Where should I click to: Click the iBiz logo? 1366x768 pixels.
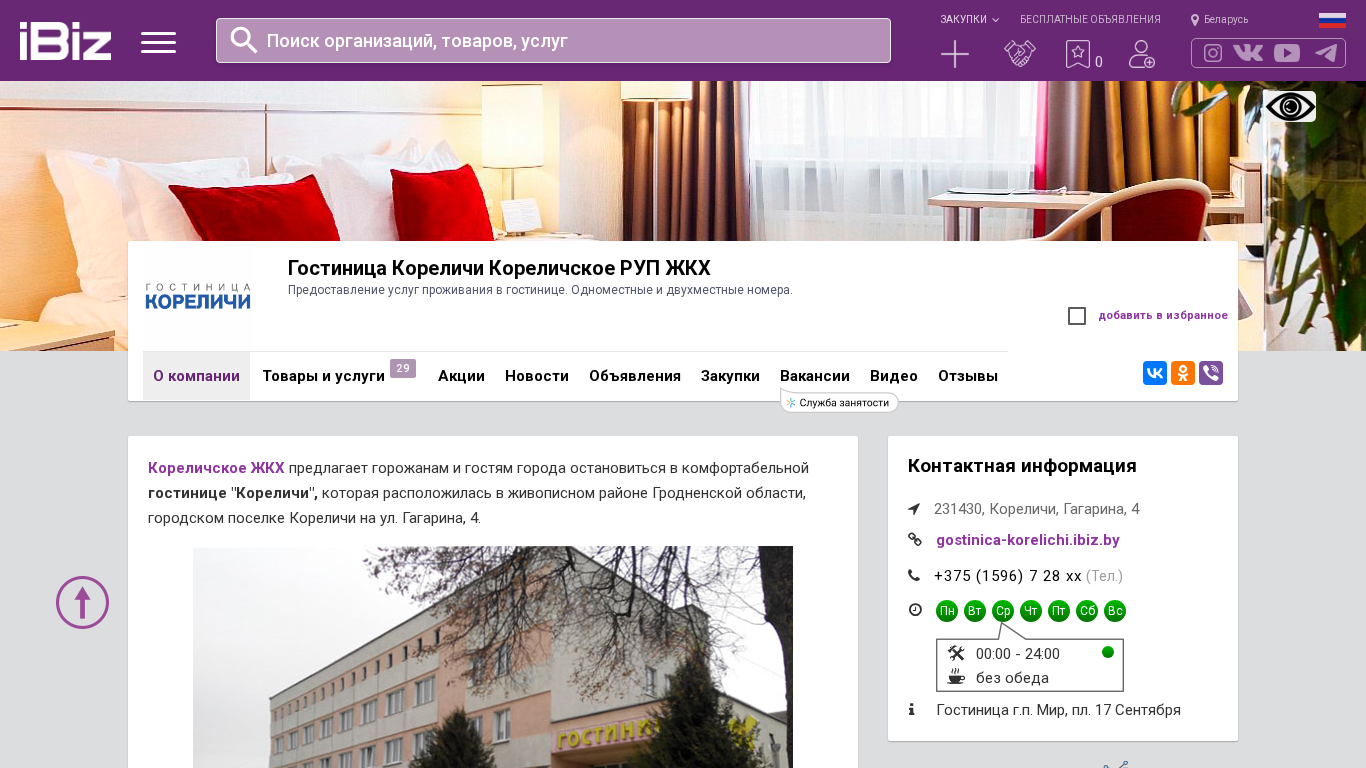65,41
